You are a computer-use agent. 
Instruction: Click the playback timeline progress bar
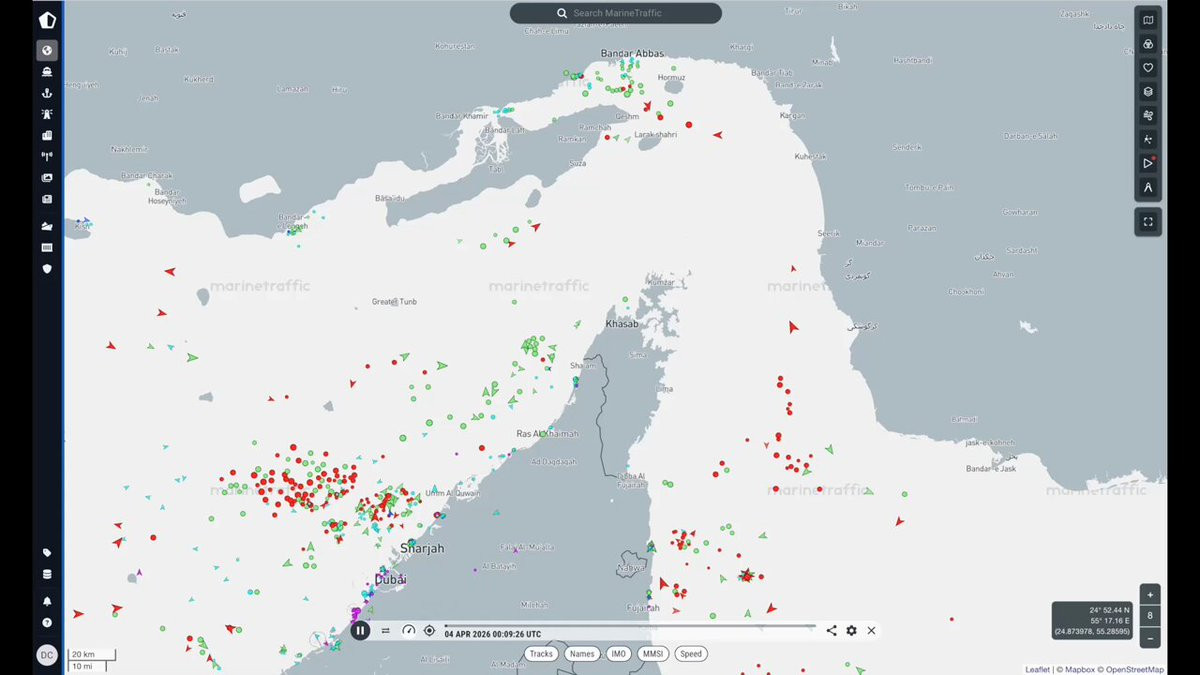630,626
